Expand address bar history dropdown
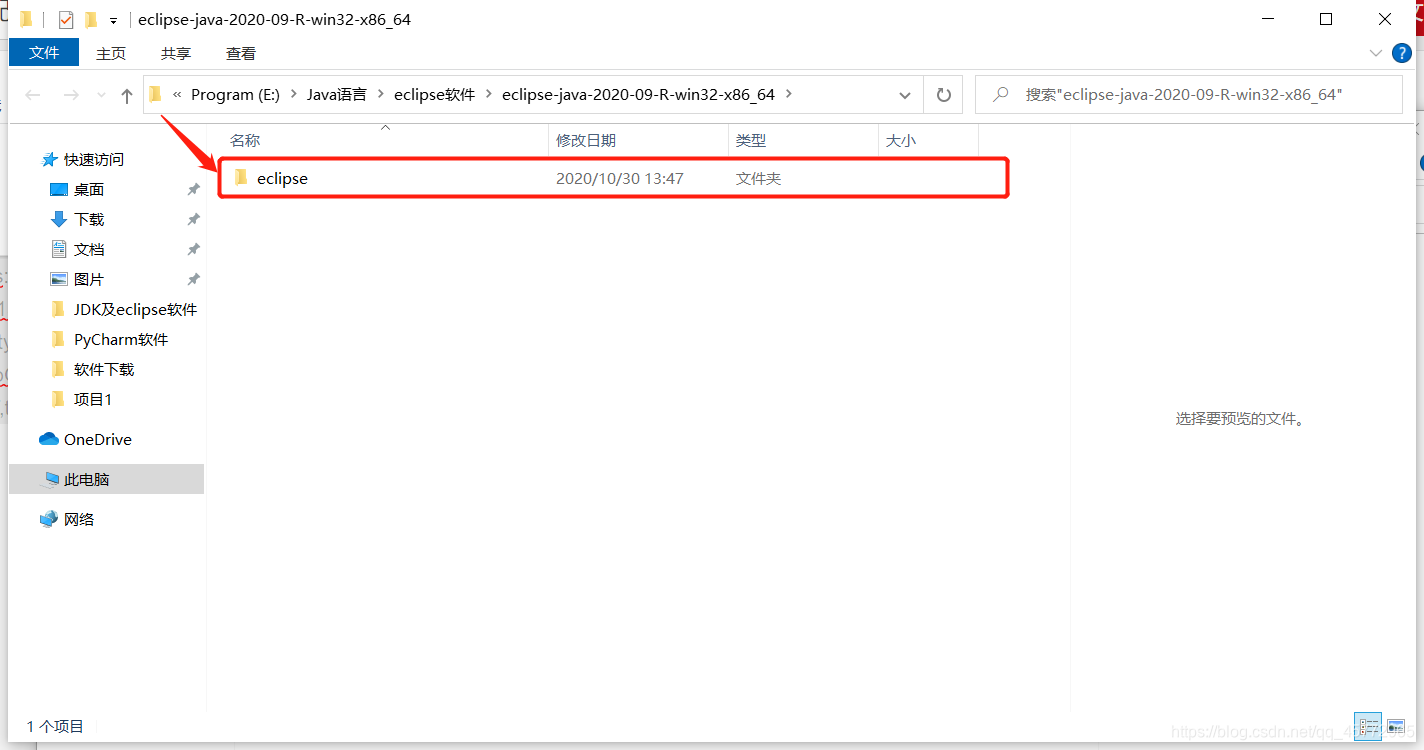The height and width of the screenshot is (750, 1424). [x=905, y=95]
